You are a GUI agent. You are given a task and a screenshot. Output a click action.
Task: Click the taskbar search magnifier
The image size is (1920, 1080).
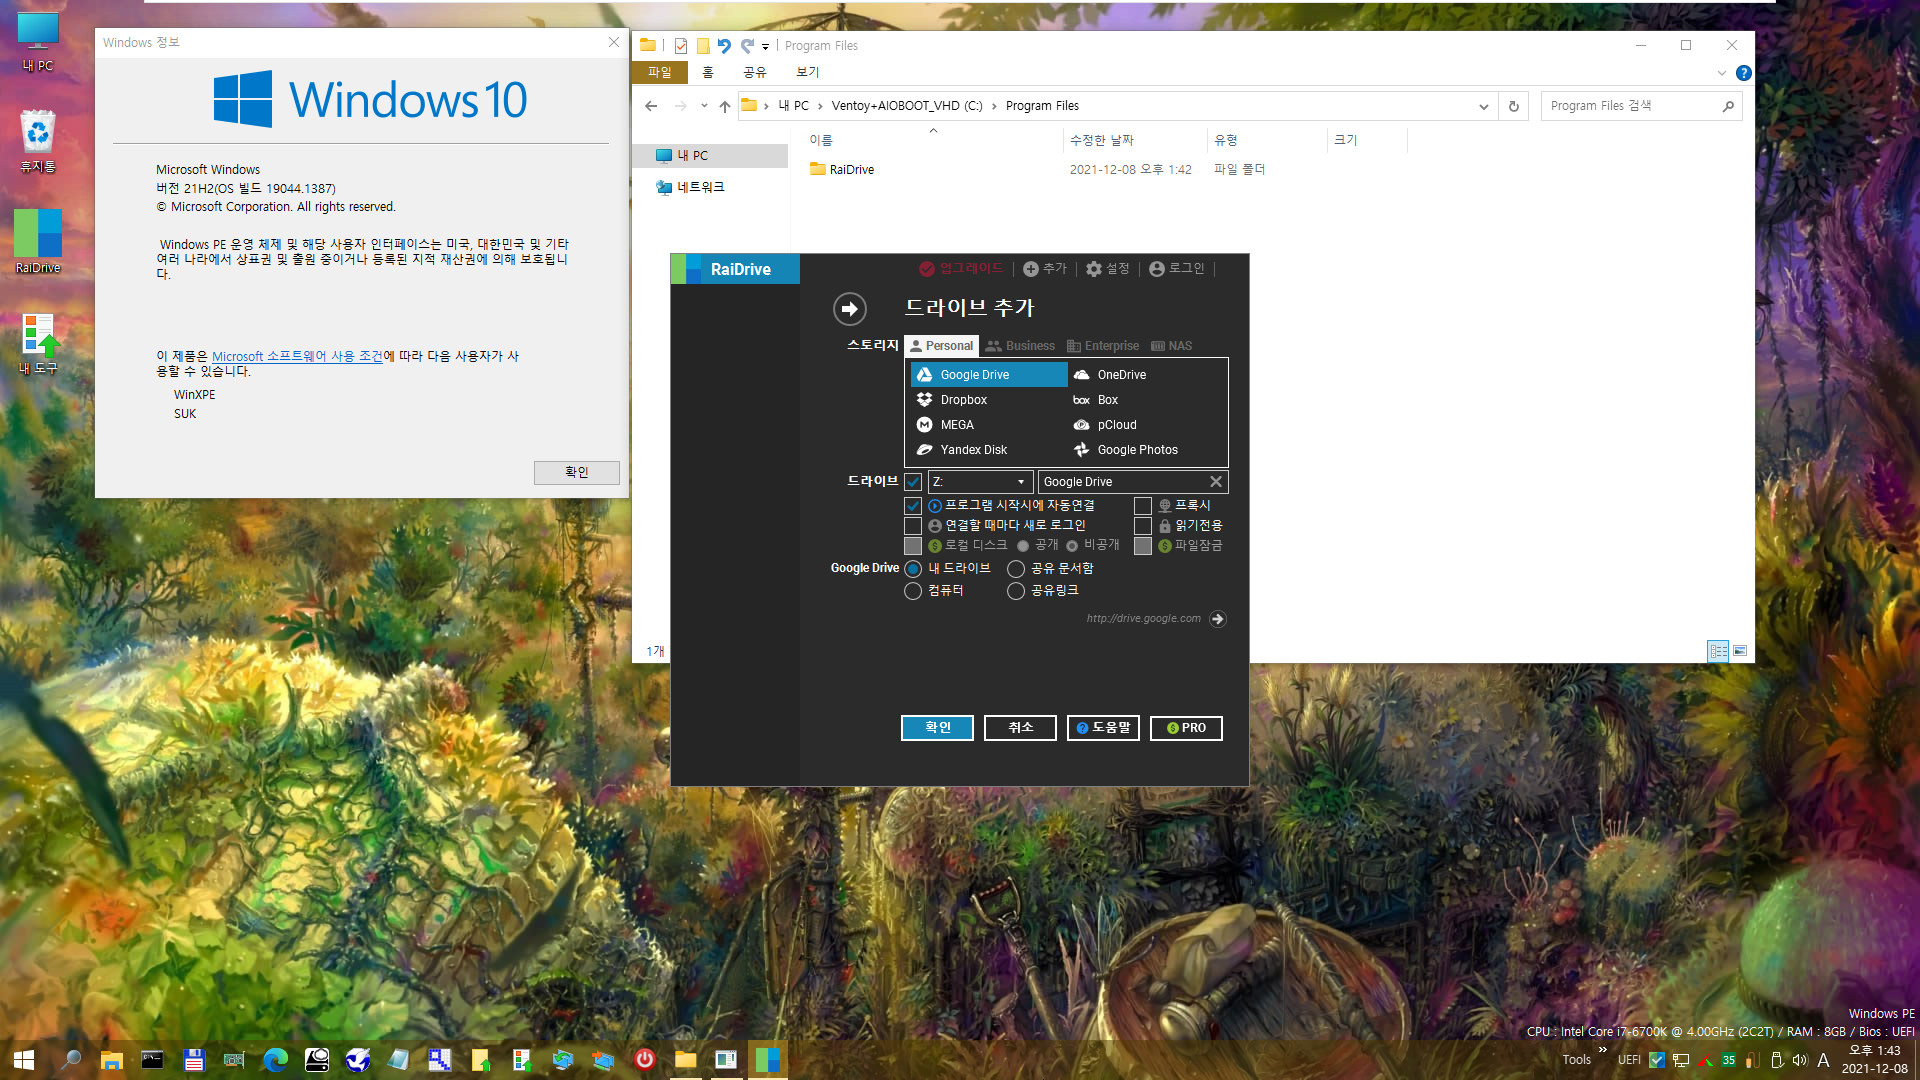click(x=70, y=1060)
